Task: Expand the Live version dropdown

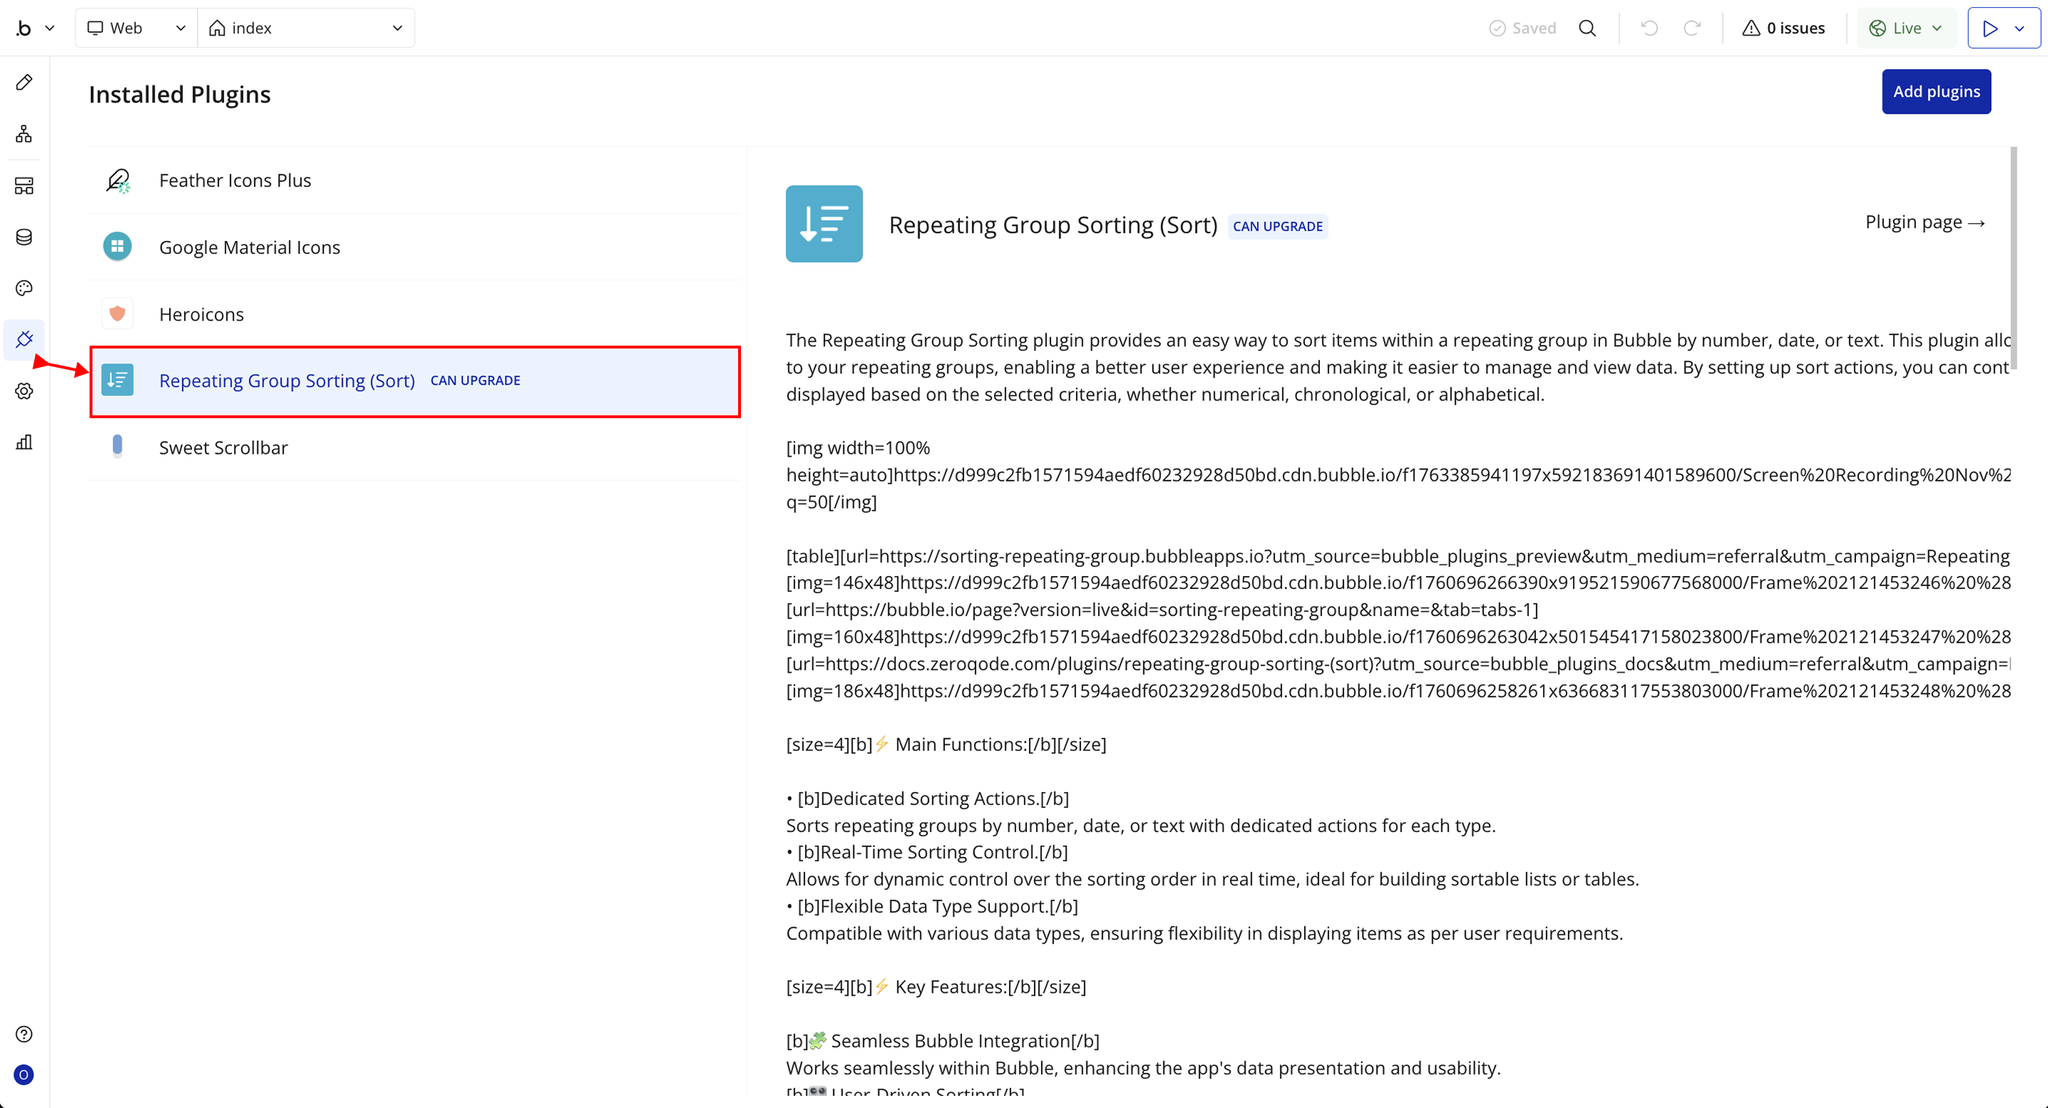Action: pyautogui.click(x=1906, y=28)
